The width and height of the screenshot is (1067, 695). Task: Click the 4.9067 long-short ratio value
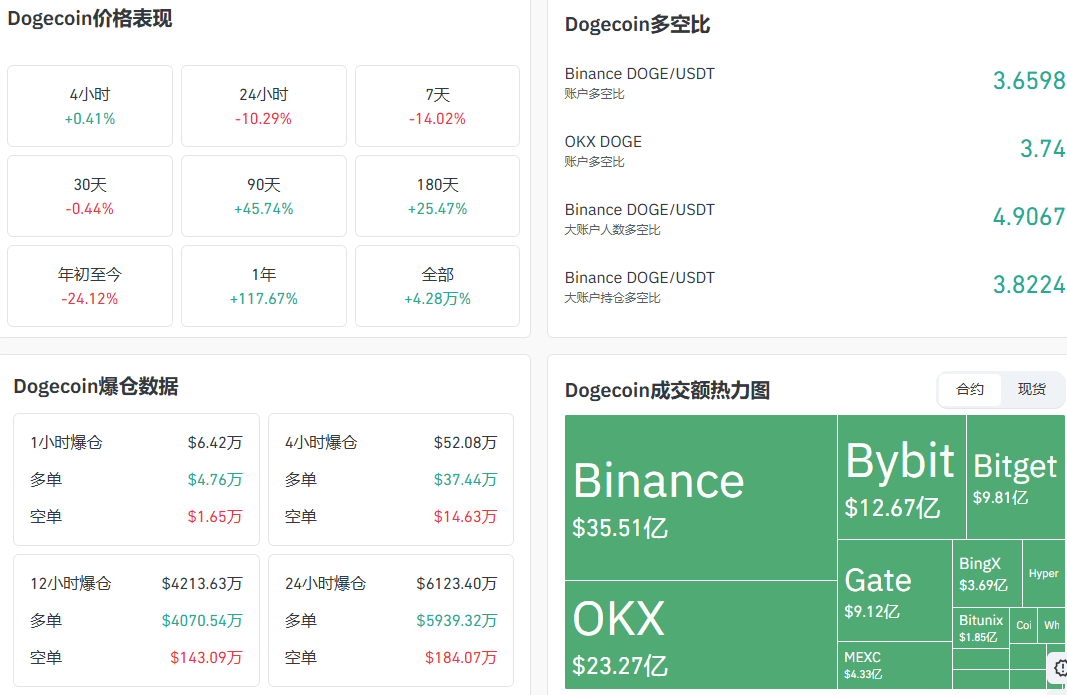point(1029,216)
